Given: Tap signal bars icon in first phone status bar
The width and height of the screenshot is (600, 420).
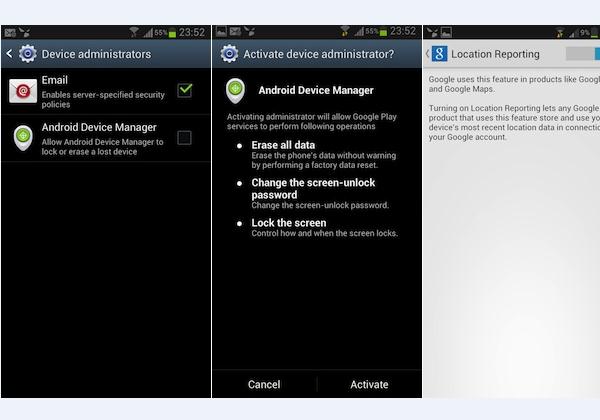Looking at the screenshot, I should (x=148, y=33).
